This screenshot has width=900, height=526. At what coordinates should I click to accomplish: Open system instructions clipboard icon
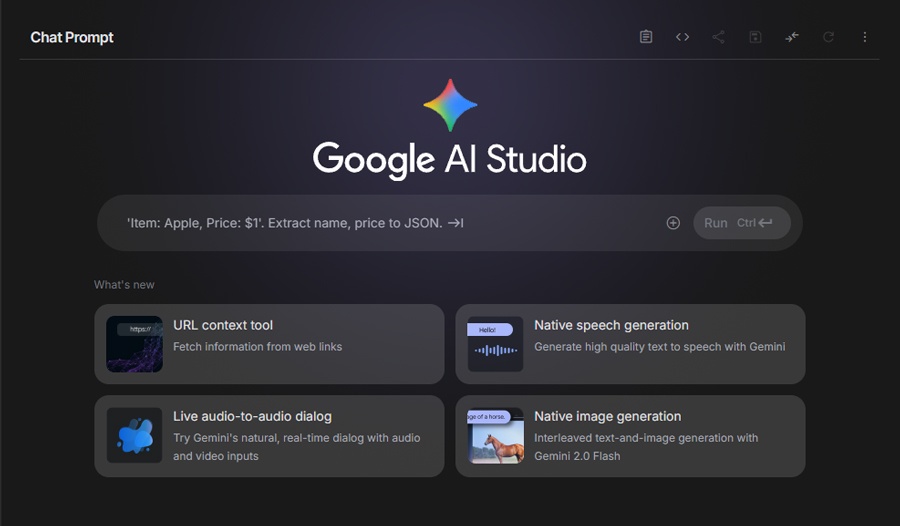click(646, 37)
